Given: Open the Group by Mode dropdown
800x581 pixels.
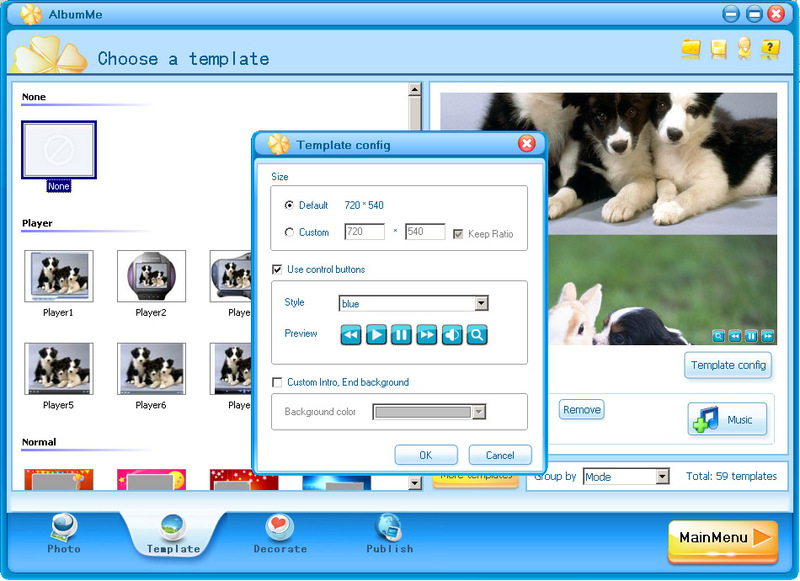Looking at the screenshot, I should [626, 476].
